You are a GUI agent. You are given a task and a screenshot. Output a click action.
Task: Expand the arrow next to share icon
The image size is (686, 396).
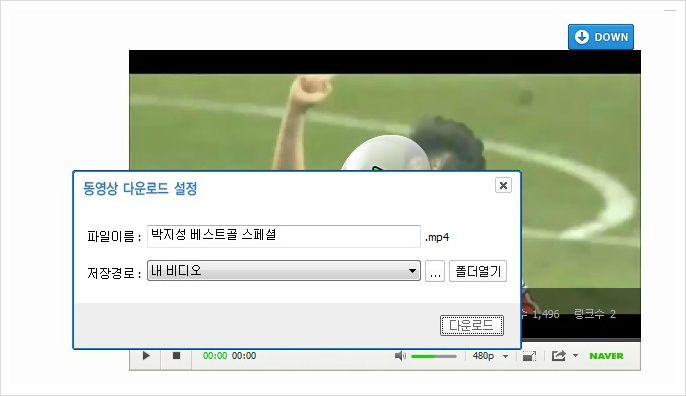tap(575, 355)
